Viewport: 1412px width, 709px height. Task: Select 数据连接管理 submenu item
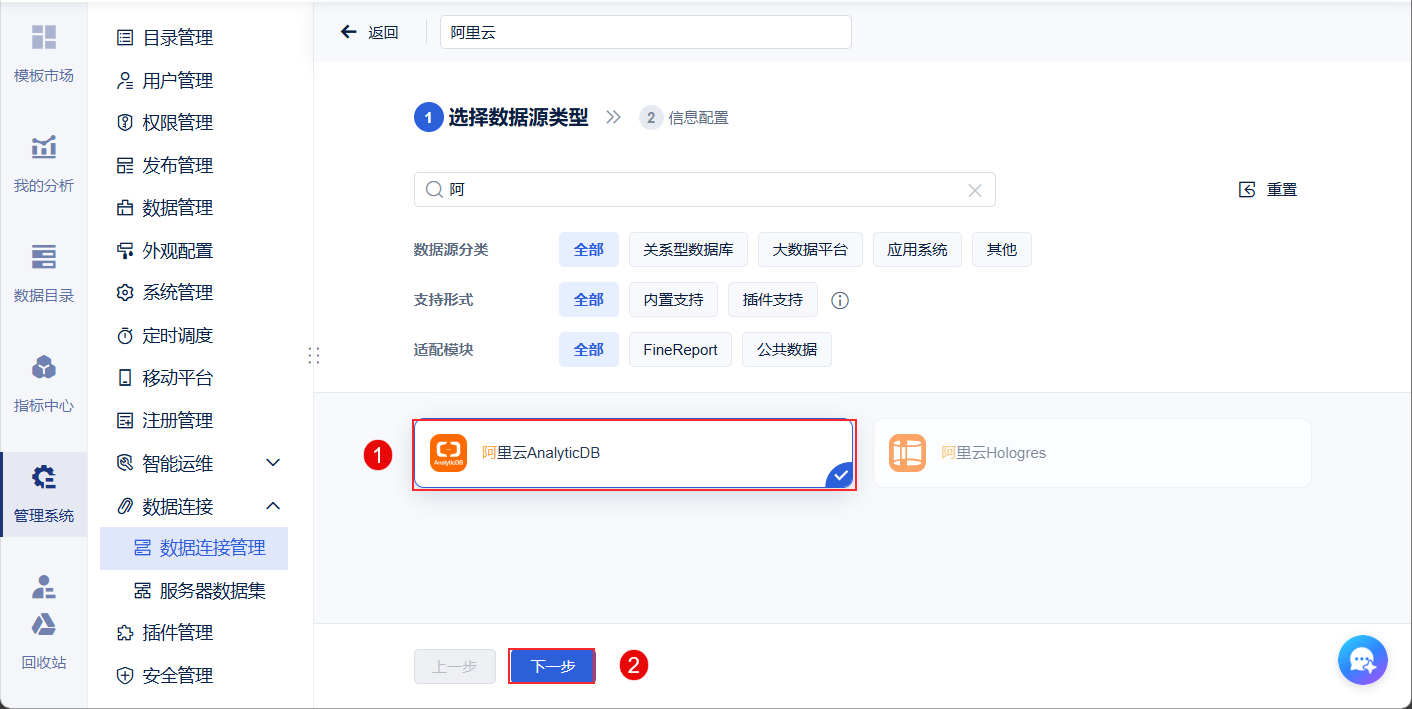pyautogui.click(x=194, y=548)
